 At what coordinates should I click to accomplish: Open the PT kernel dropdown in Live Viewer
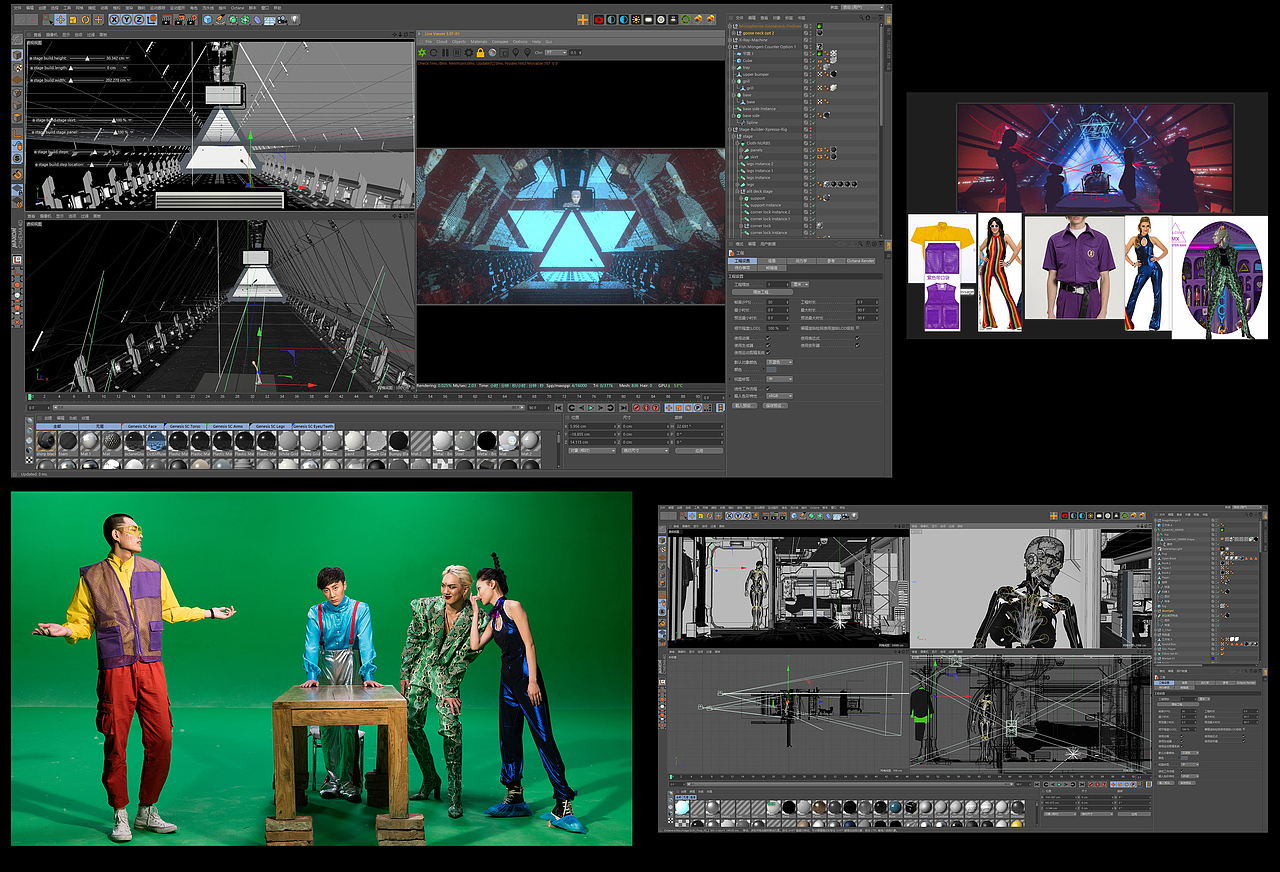tap(555, 52)
